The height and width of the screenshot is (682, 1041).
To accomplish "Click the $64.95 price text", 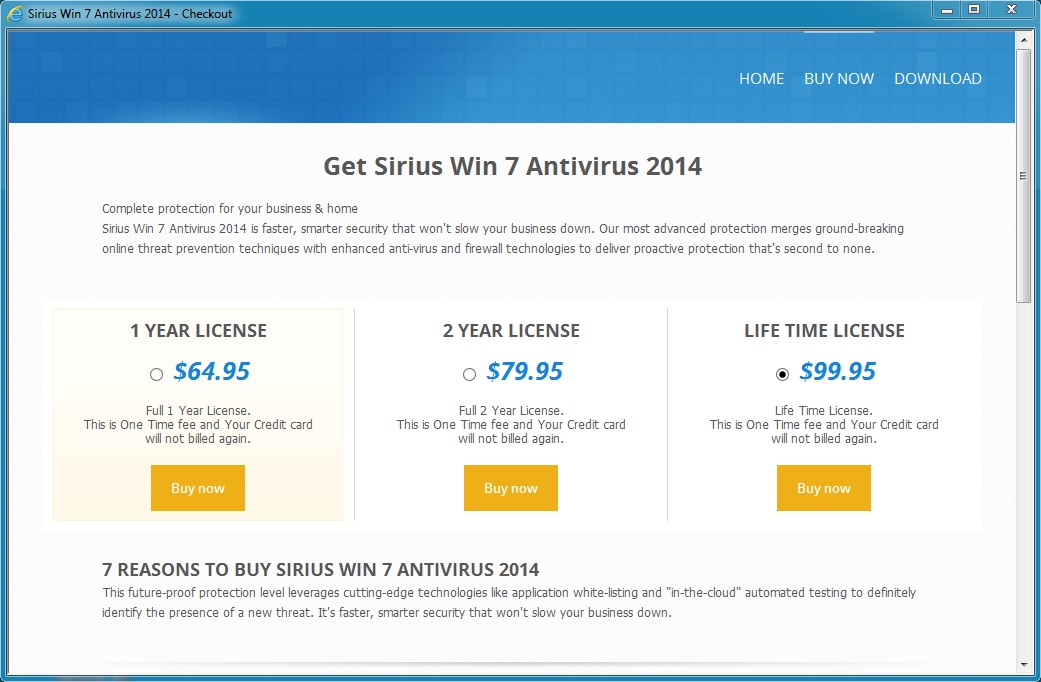I will 211,371.
